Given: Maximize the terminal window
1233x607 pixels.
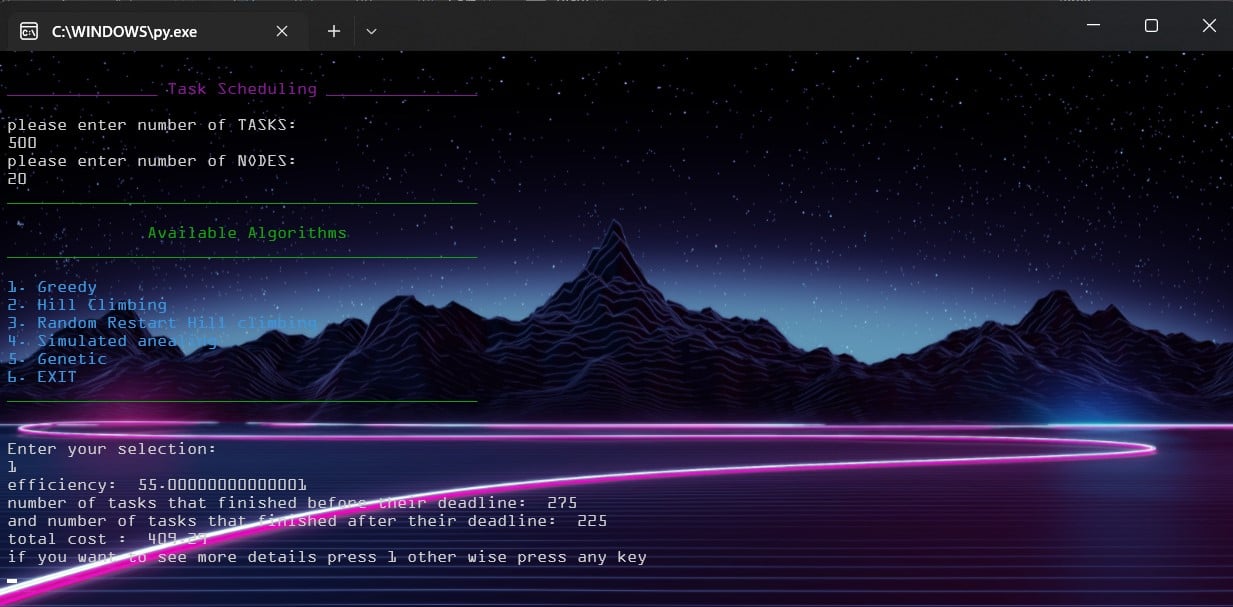Looking at the screenshot, I should click(1151, 26).
